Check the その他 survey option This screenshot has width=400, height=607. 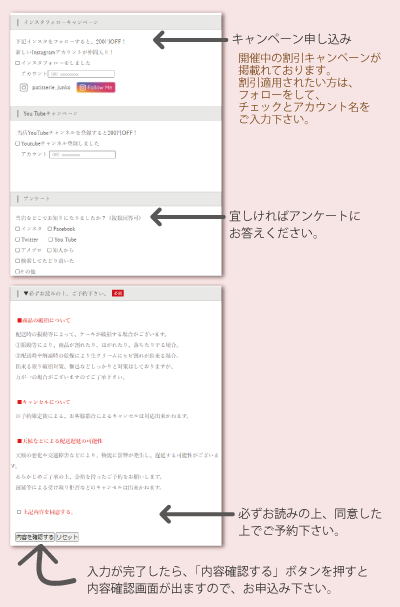17,271
